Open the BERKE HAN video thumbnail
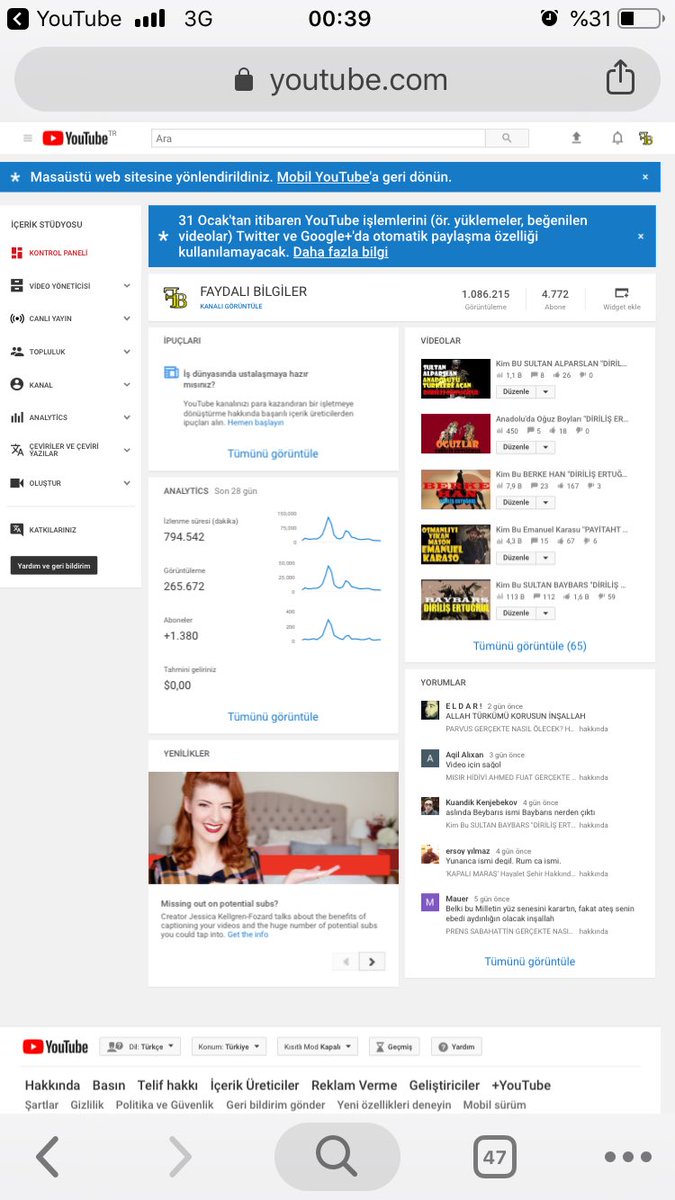 pyautogui.click(x=455, y=489)
